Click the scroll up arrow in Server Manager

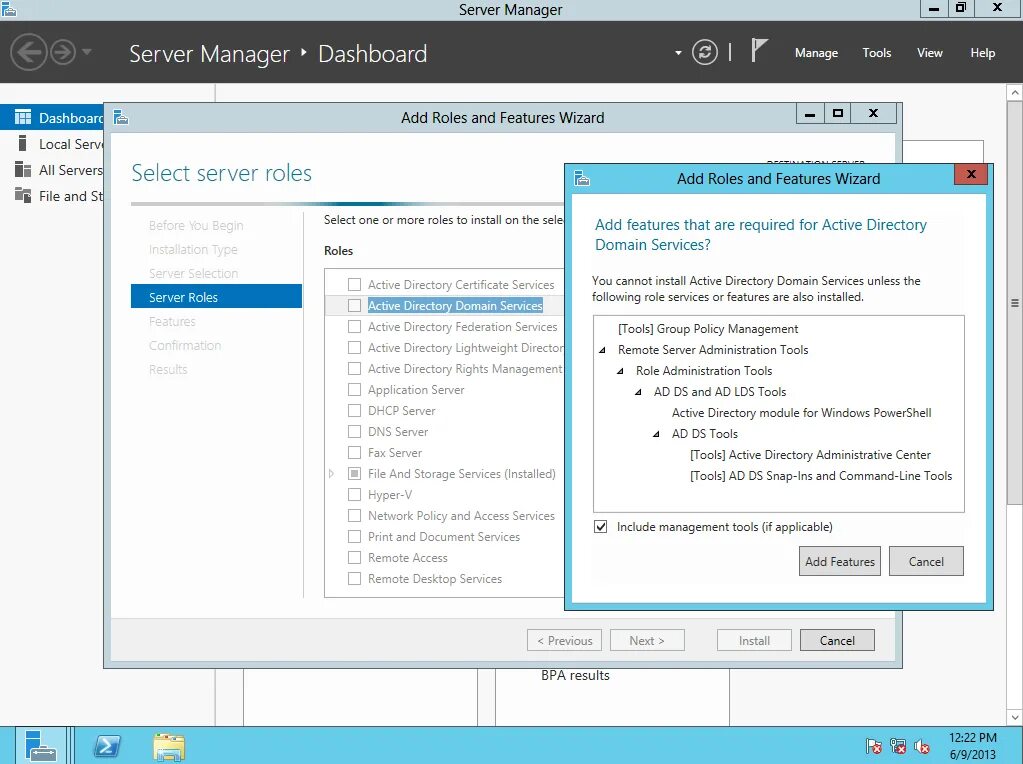(x=1015, y=93)
